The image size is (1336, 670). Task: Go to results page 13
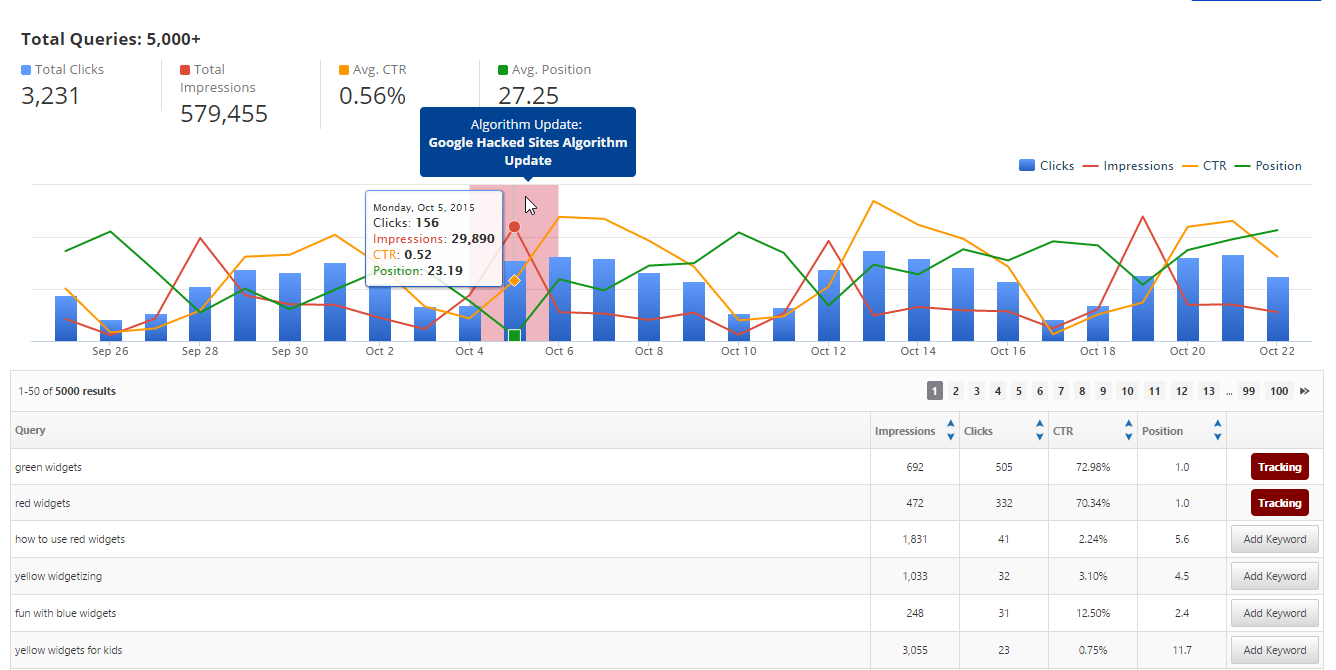(1209, 391)
